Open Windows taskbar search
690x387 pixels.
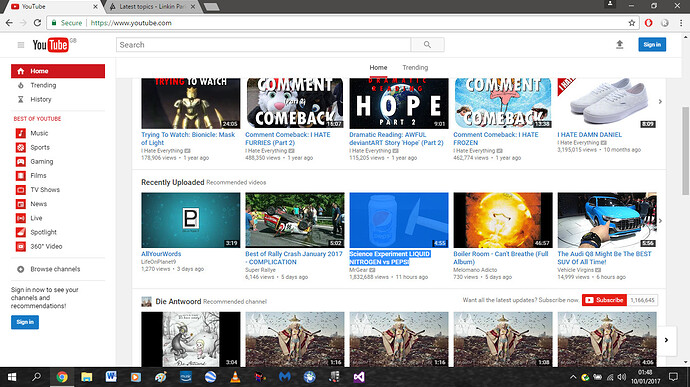(37, 377)
